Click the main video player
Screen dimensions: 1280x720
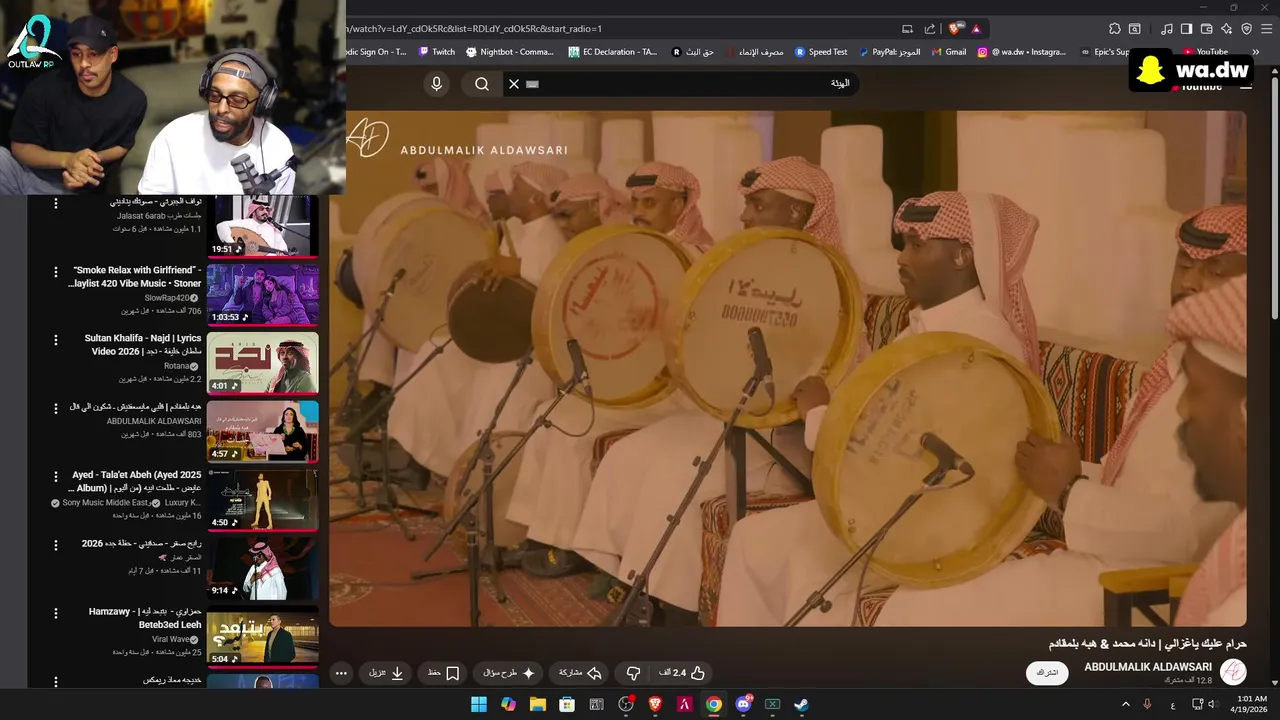coord(788,368)
